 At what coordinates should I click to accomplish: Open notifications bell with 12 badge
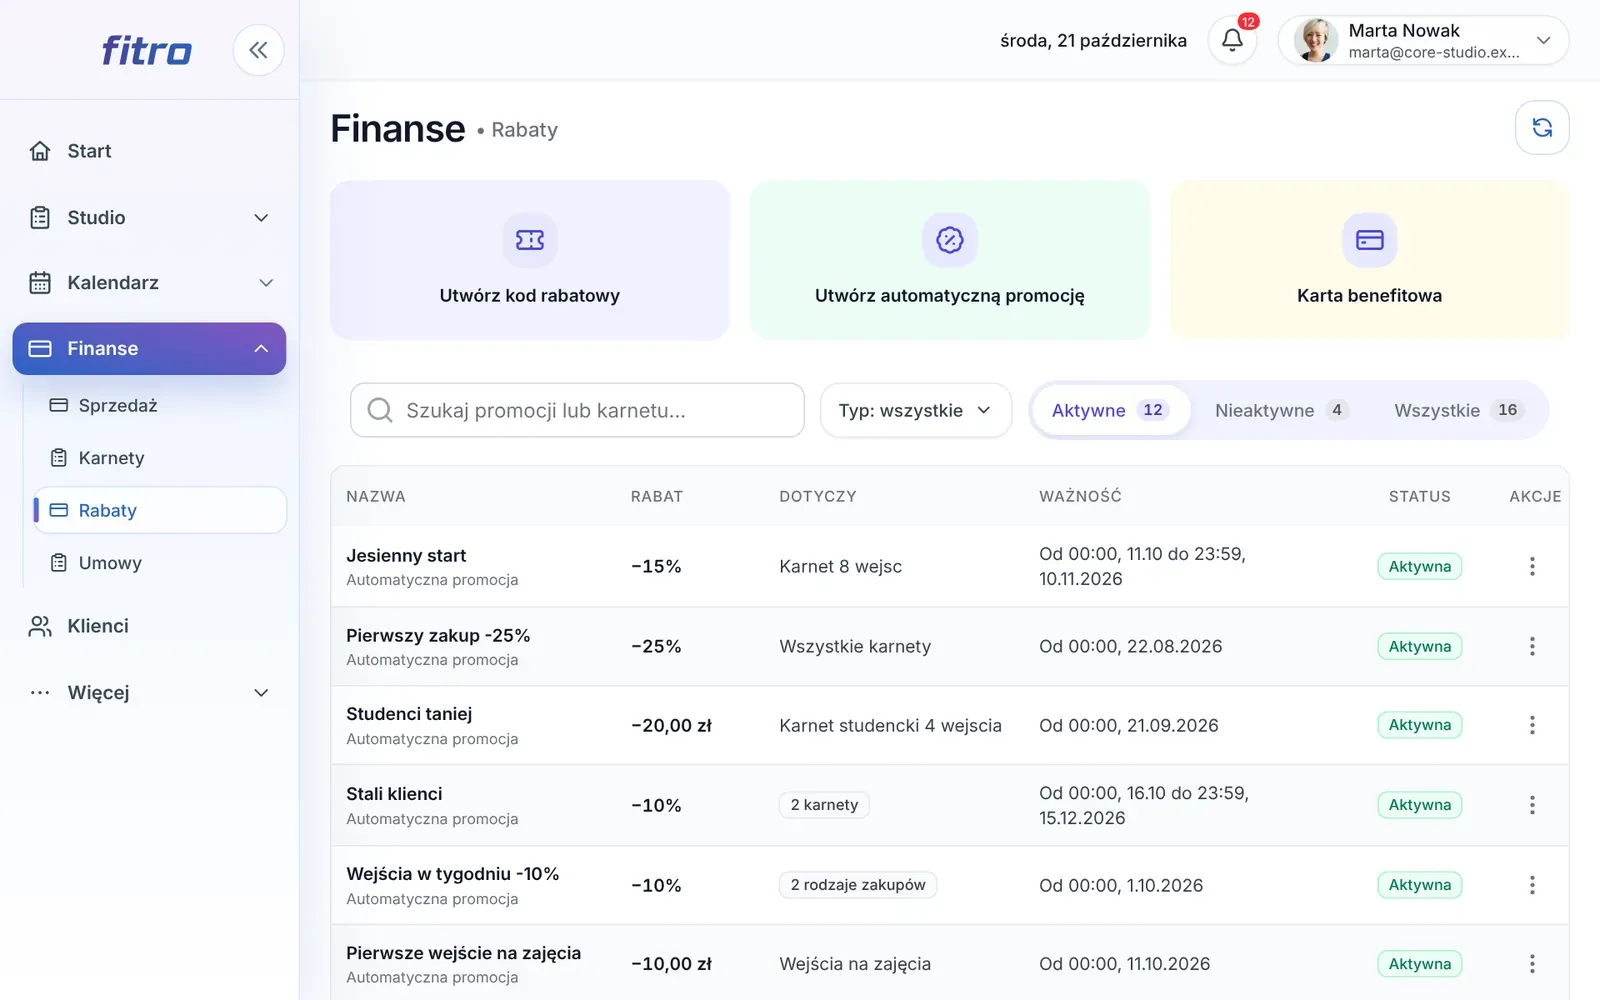click(1233, 40)
